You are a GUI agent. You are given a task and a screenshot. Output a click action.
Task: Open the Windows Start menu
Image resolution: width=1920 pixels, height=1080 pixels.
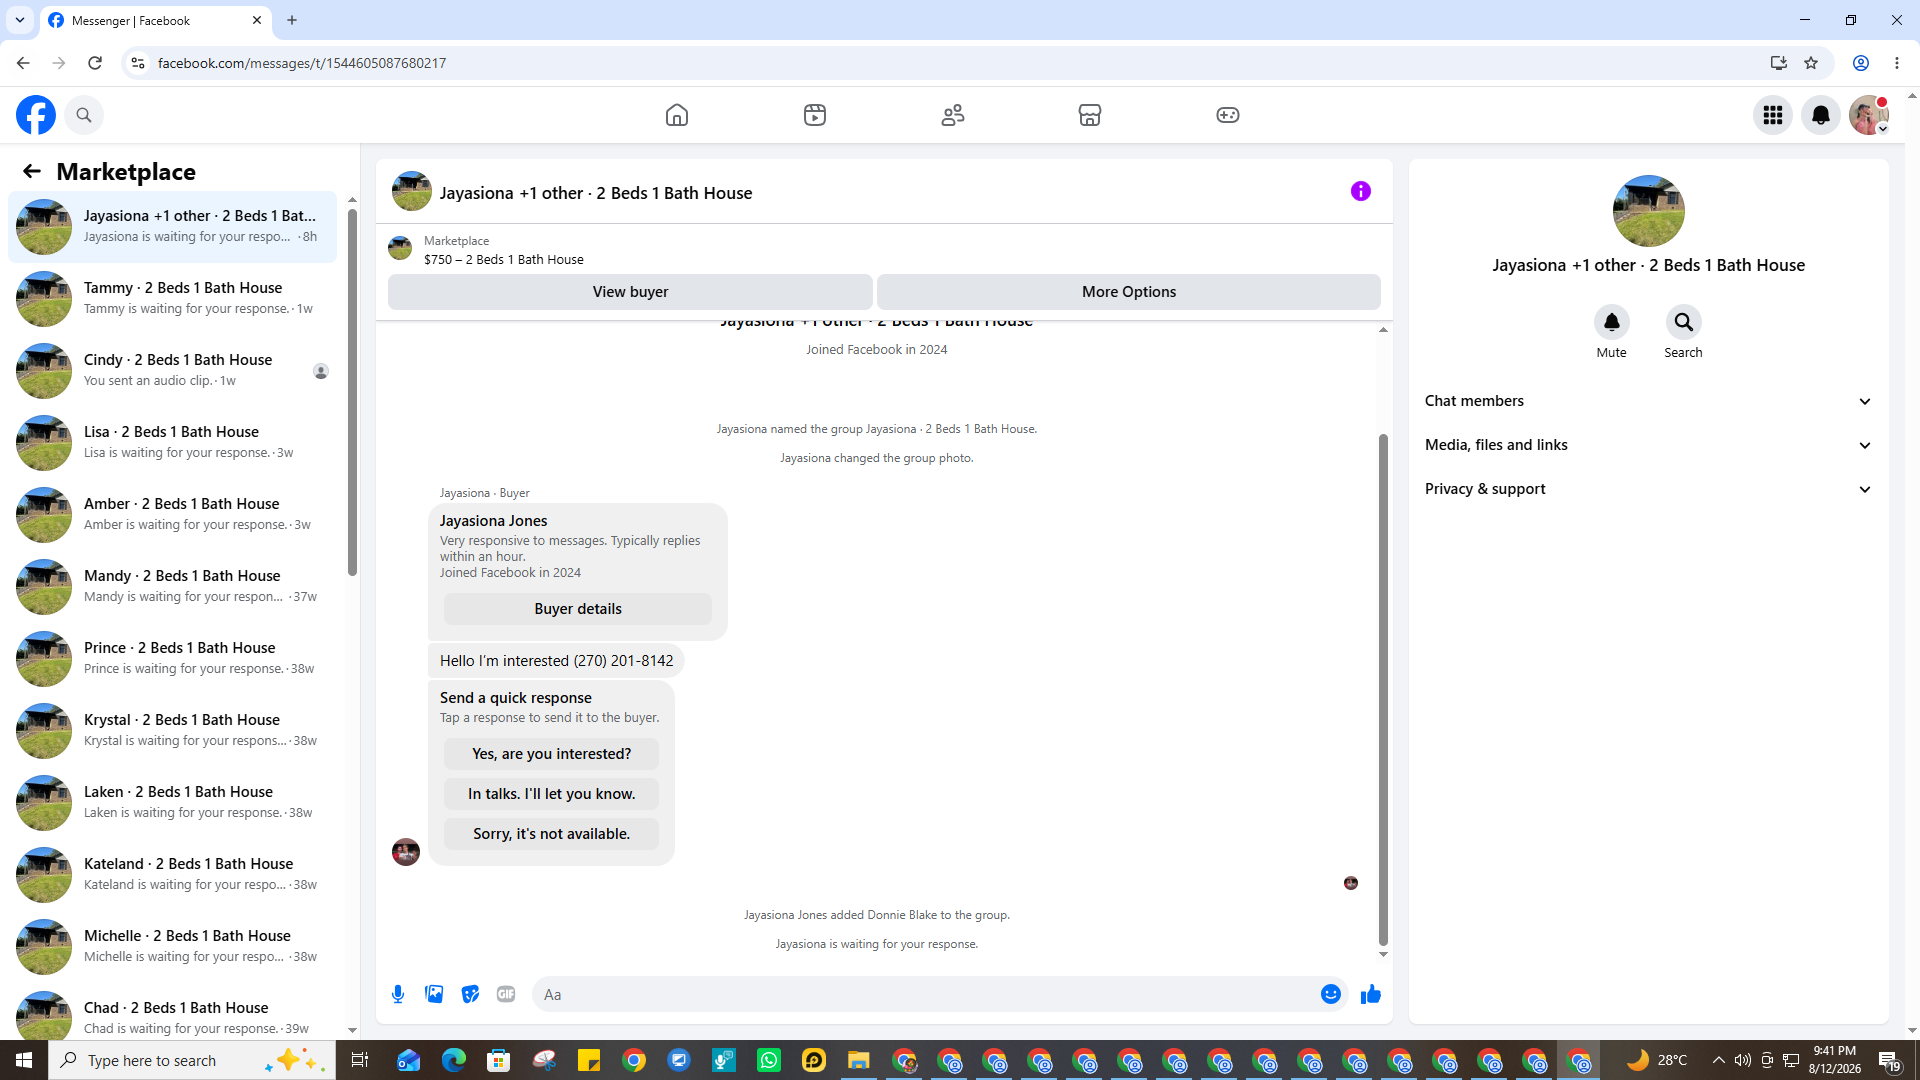[x=24, y=1060]
